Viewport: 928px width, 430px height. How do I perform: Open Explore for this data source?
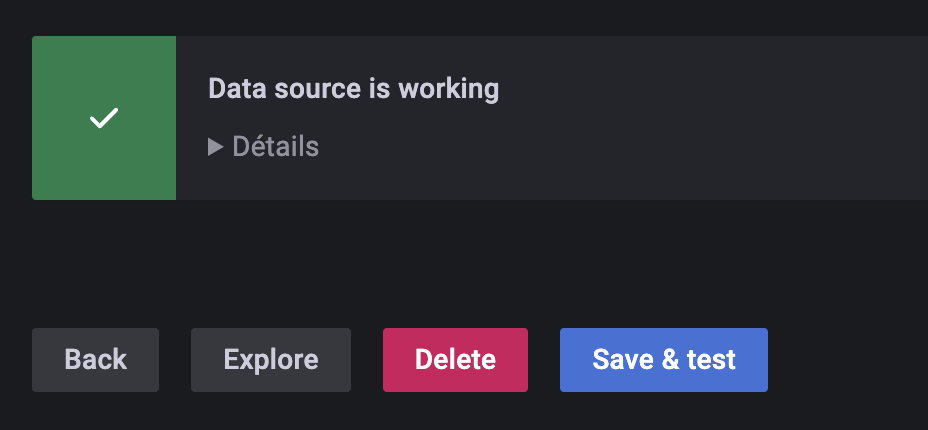(271, 360)
